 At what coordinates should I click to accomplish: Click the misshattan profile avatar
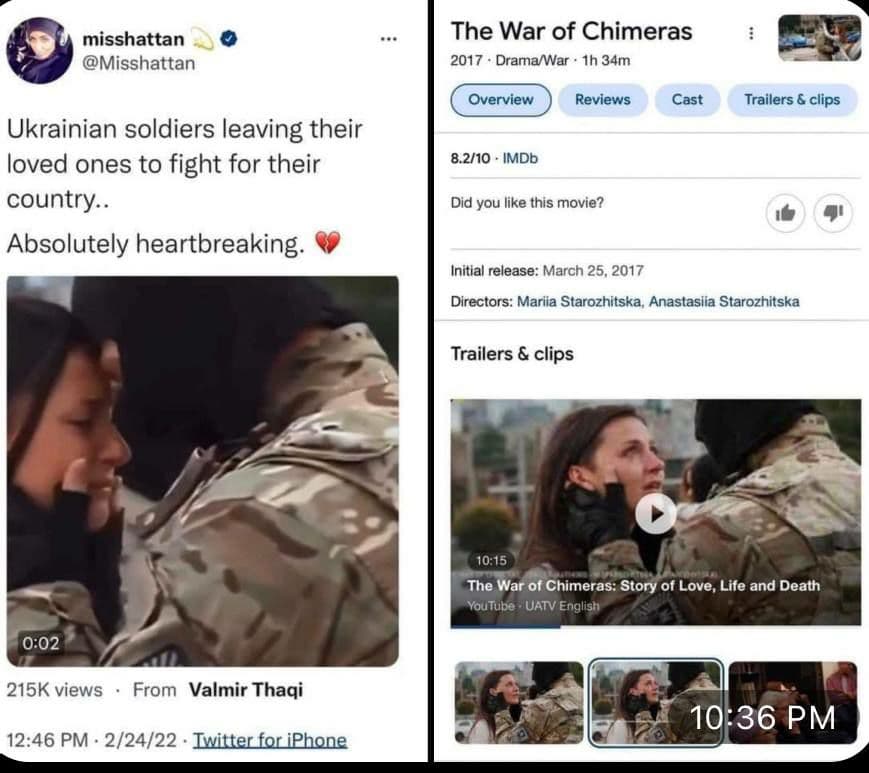pyautogui.click(x=39, y=50)
